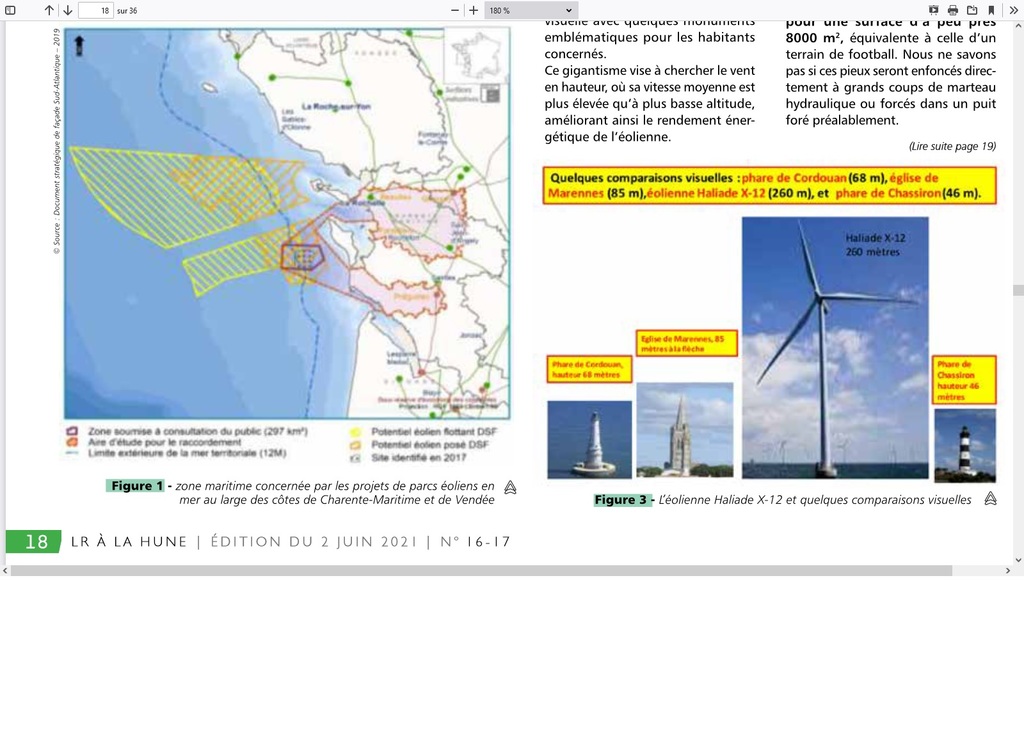The height and width of the screenshot is (731, 1024).
Task: Click the 'foré préalablement.' line
Action: pos(842,120)
